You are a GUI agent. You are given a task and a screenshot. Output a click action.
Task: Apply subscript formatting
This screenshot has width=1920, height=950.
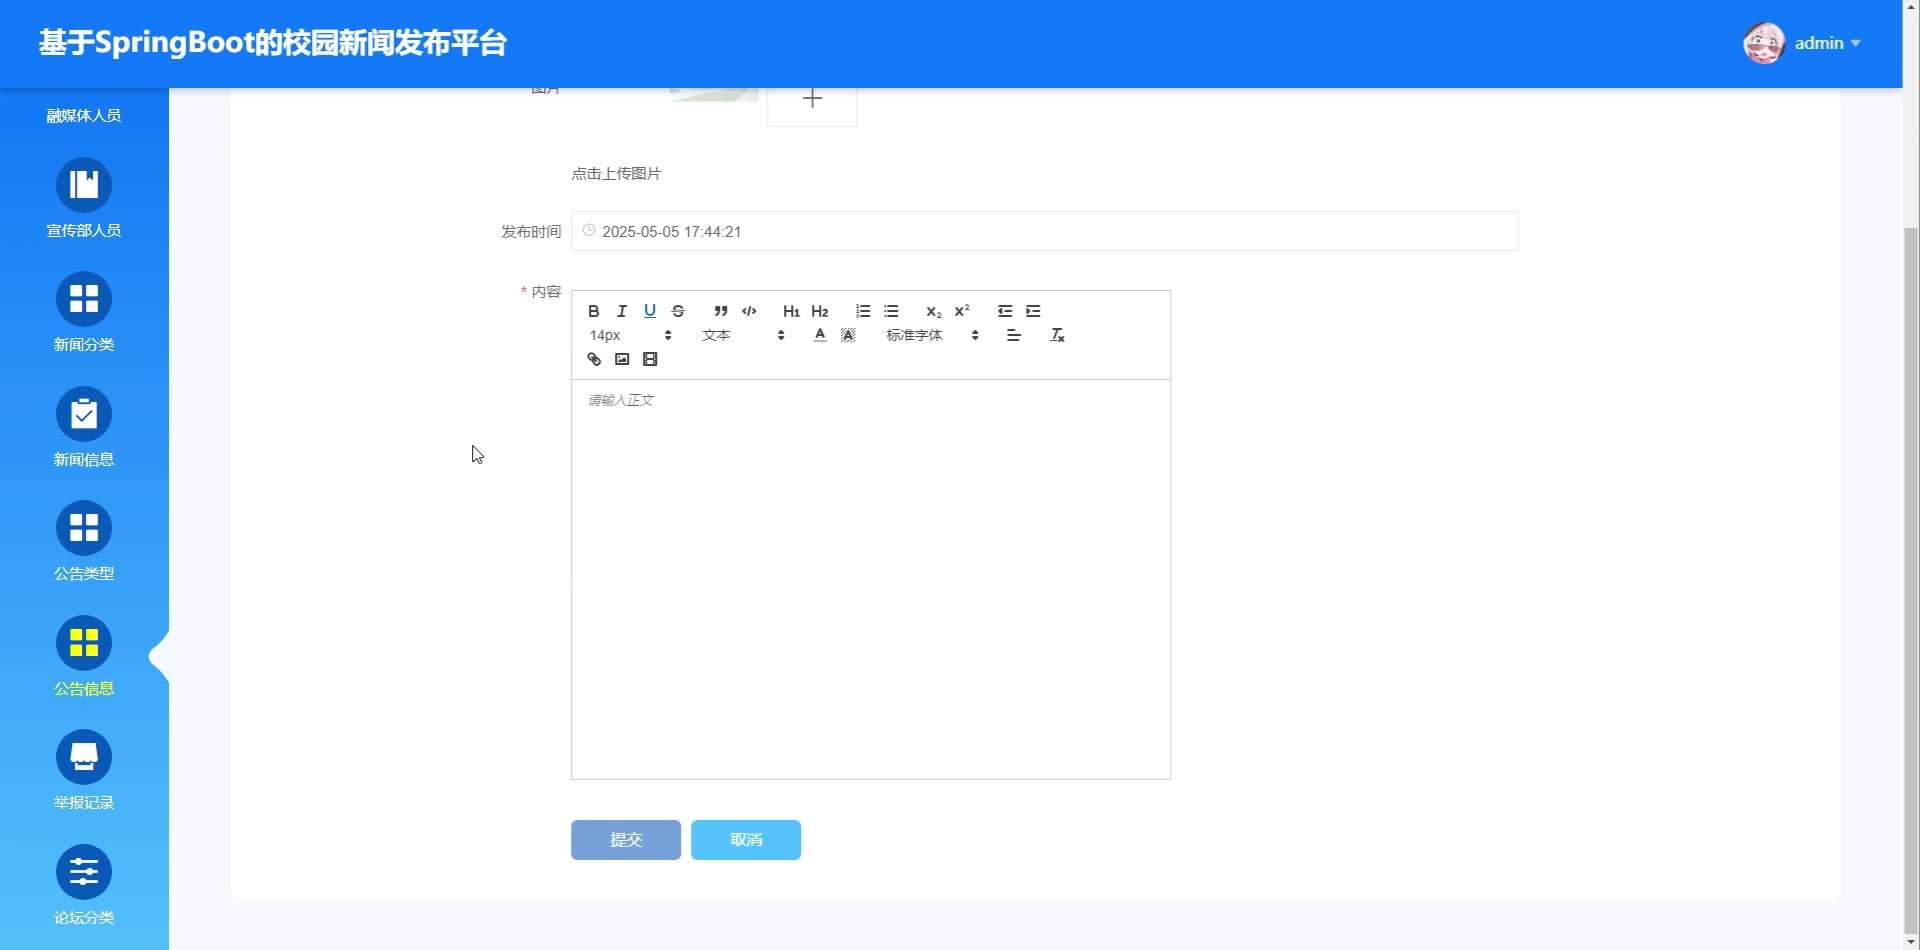click(x=934, y=311)
